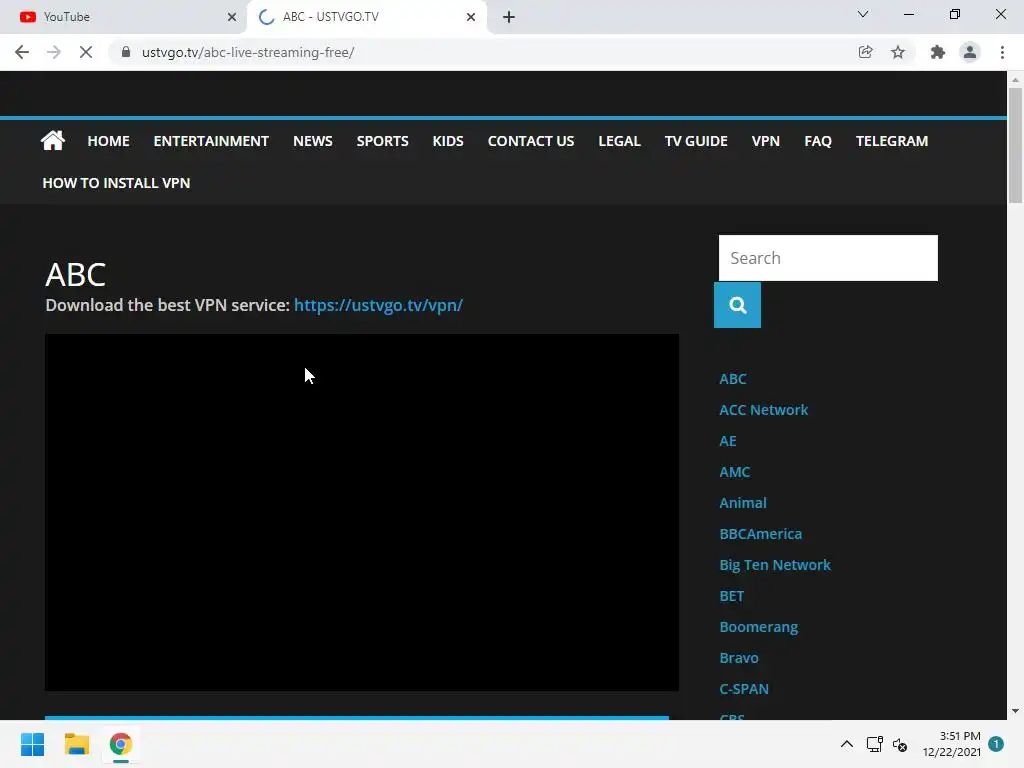Open the Chrome profile avatar
This screenshot has width=1024, height=768.
[x=970, y=52]
